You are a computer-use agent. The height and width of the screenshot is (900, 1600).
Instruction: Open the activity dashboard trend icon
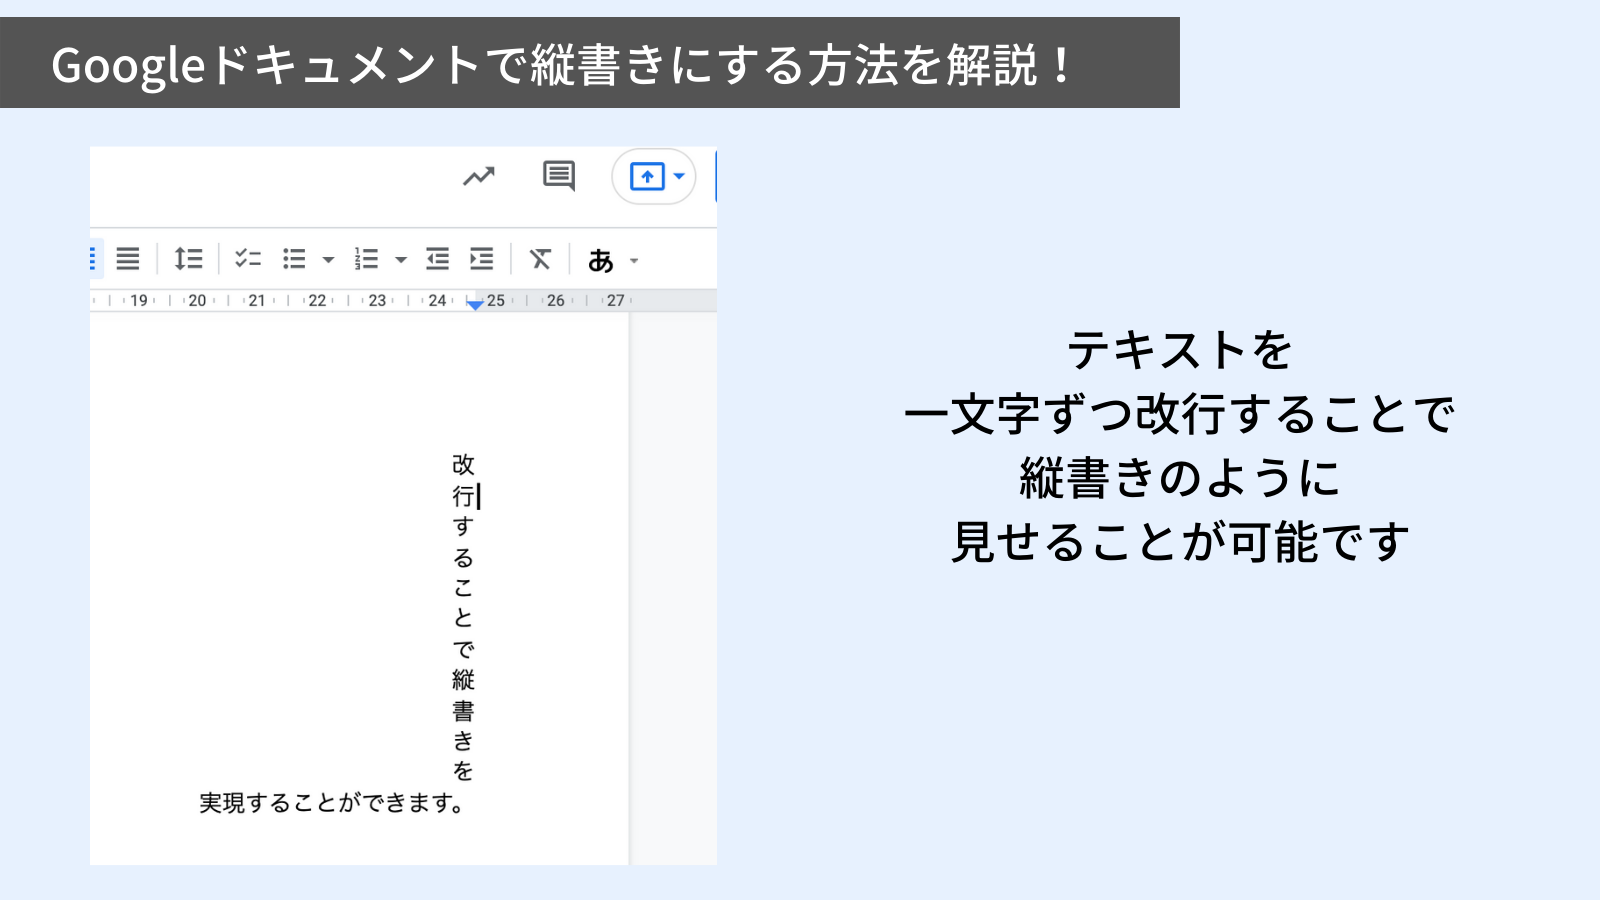[479, 177]
